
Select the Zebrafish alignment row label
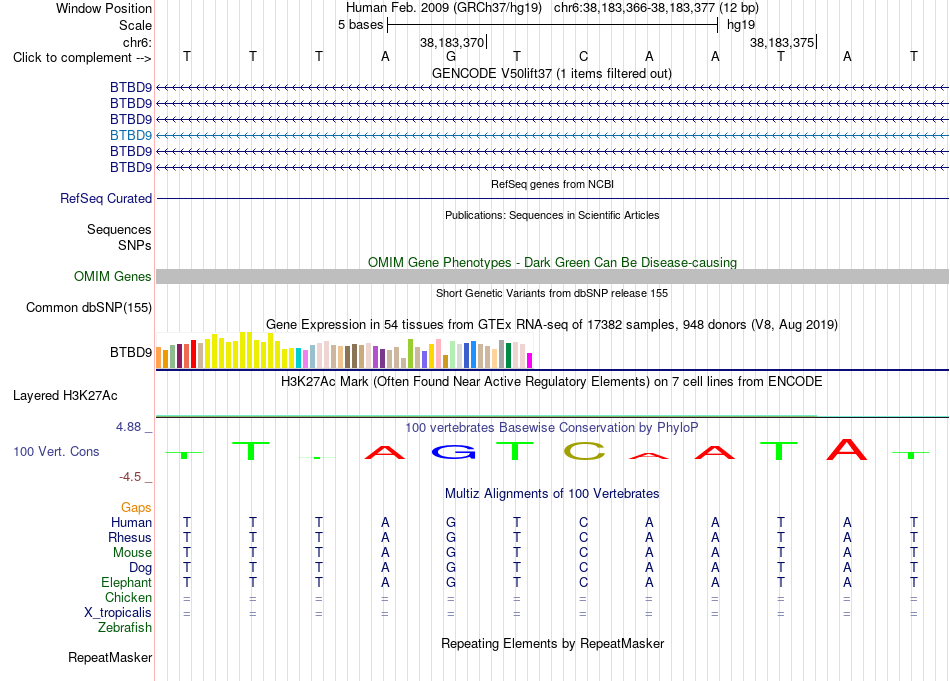point(125,627)
